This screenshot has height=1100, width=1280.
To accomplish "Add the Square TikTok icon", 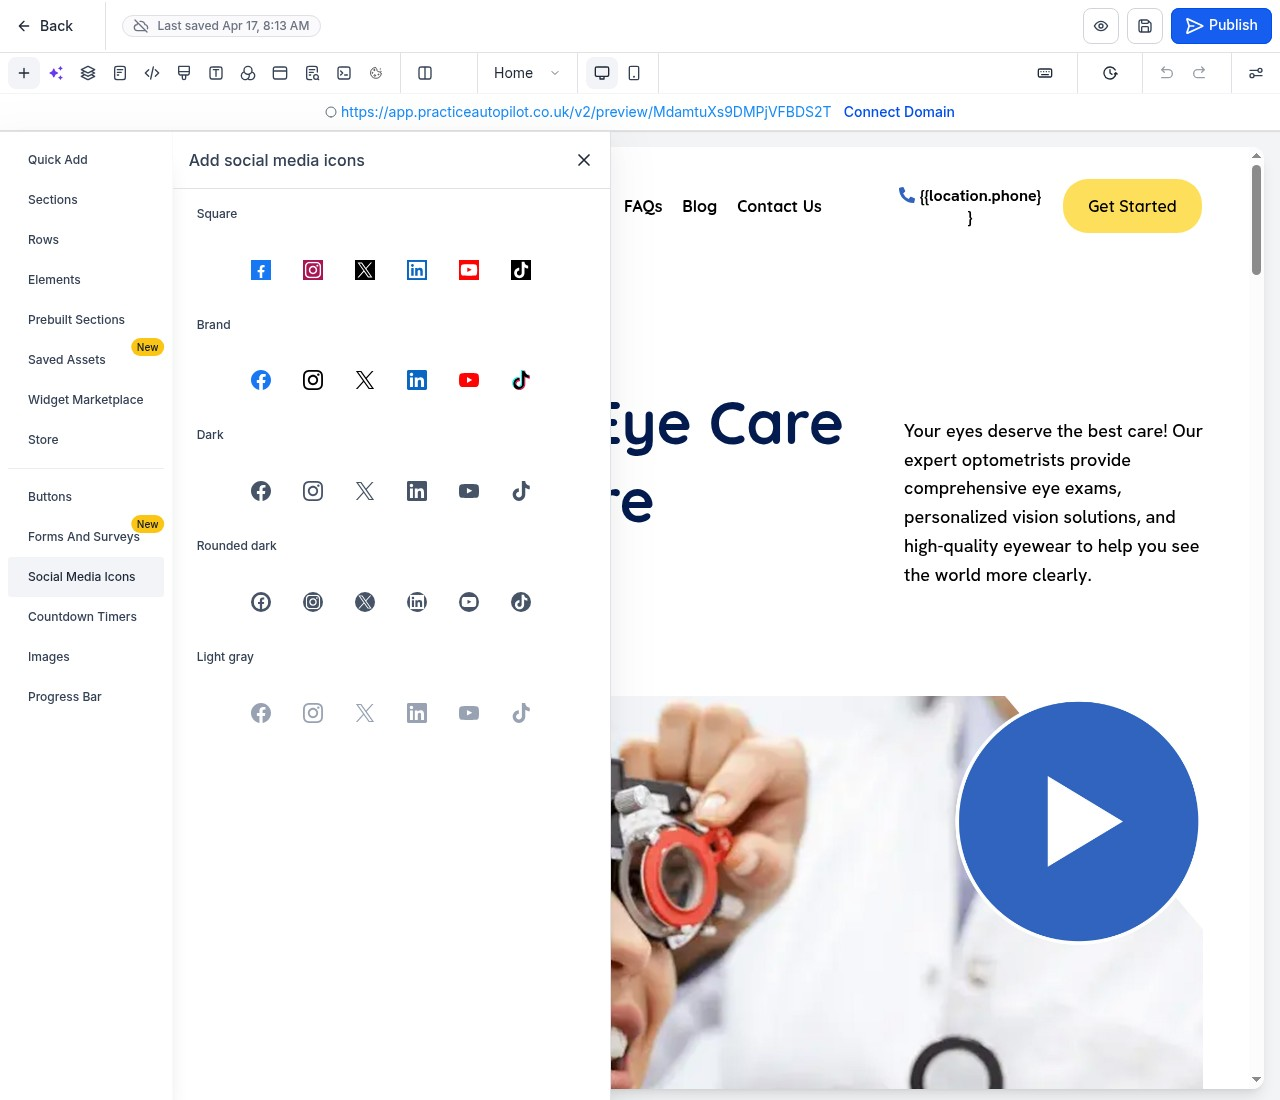I will 521,270.
